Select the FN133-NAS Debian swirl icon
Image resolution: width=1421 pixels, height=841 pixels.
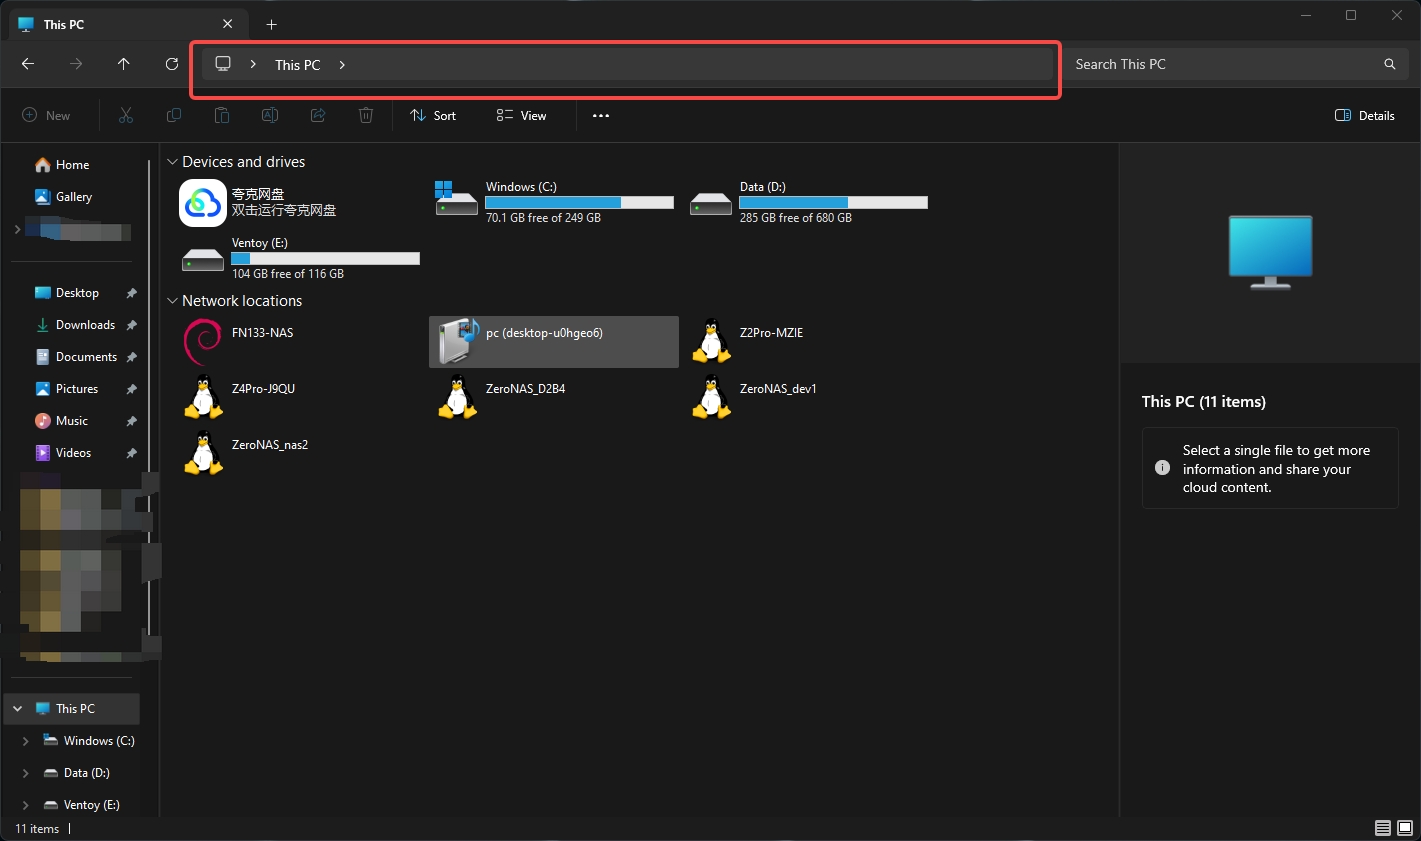click(203, 342)
